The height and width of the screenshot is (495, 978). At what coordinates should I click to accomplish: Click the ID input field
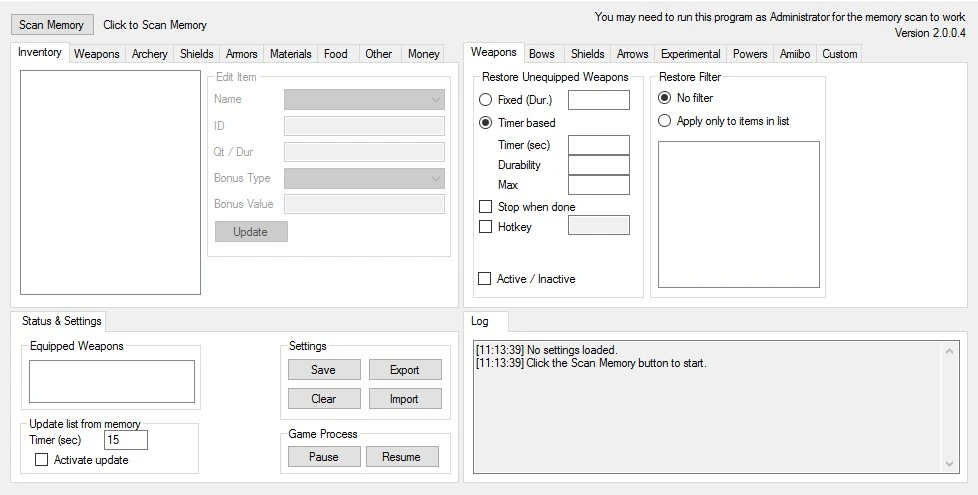click(x=364, y=126)
